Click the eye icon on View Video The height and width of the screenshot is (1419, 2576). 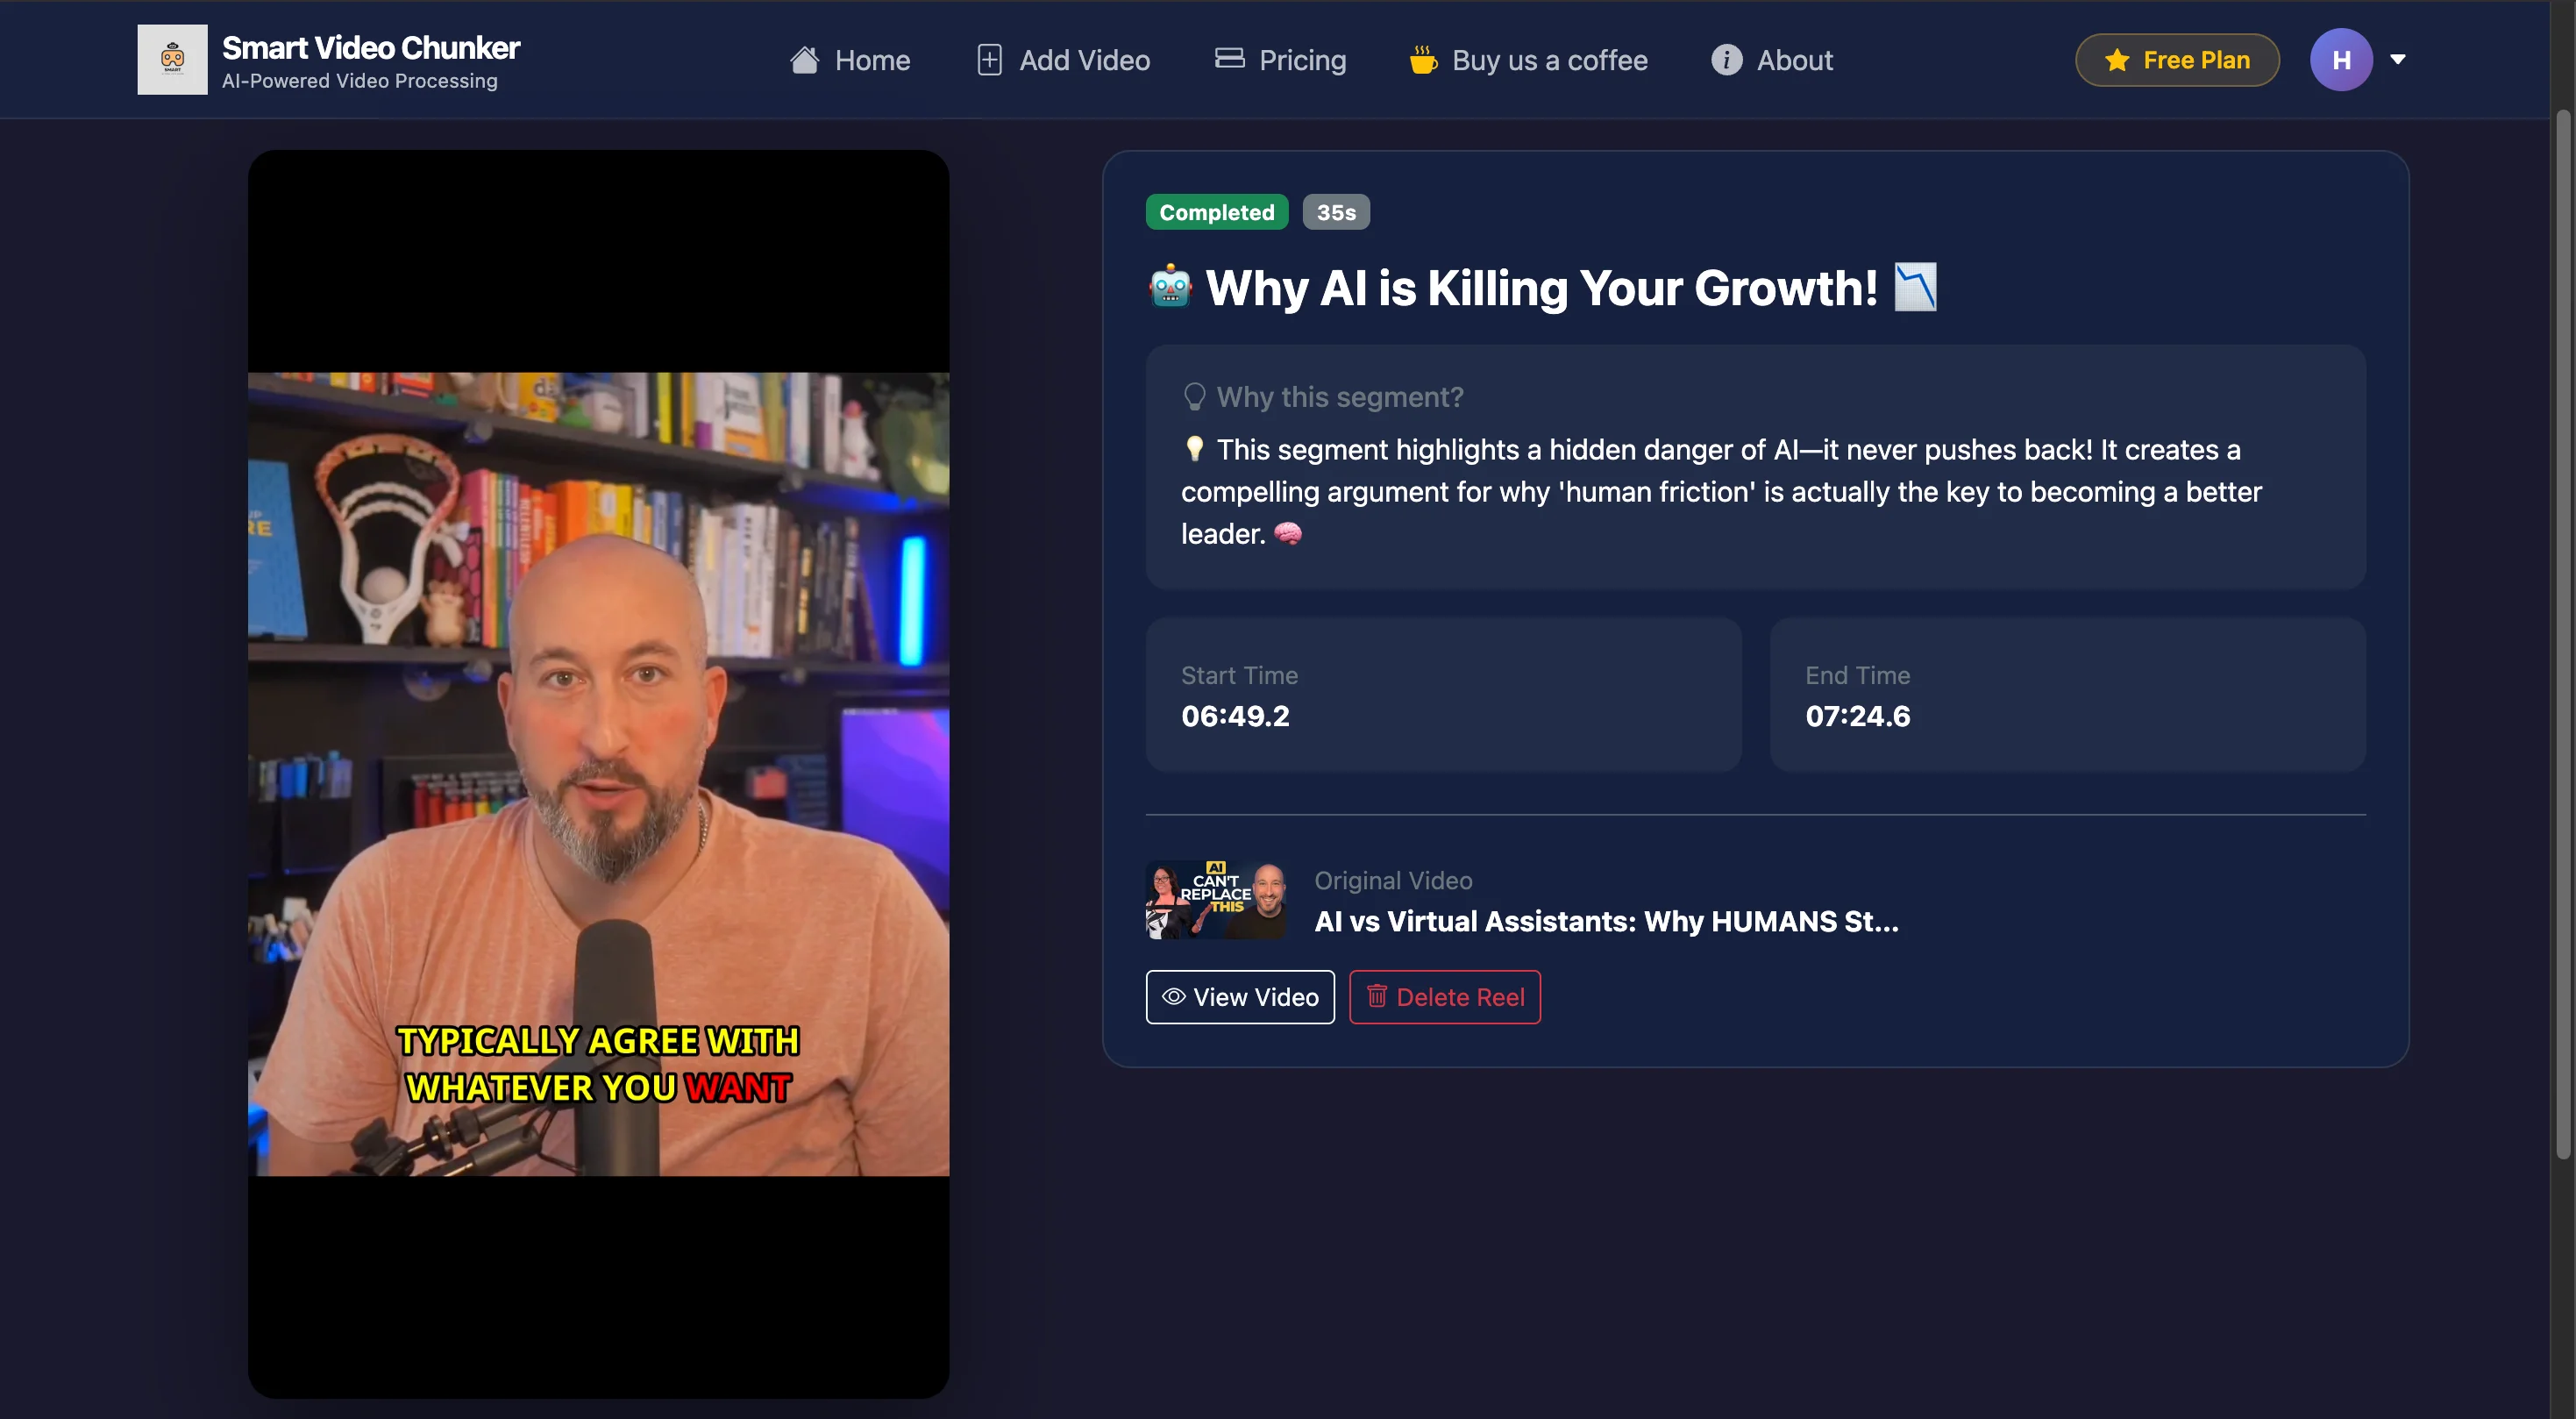(1173, 997)
